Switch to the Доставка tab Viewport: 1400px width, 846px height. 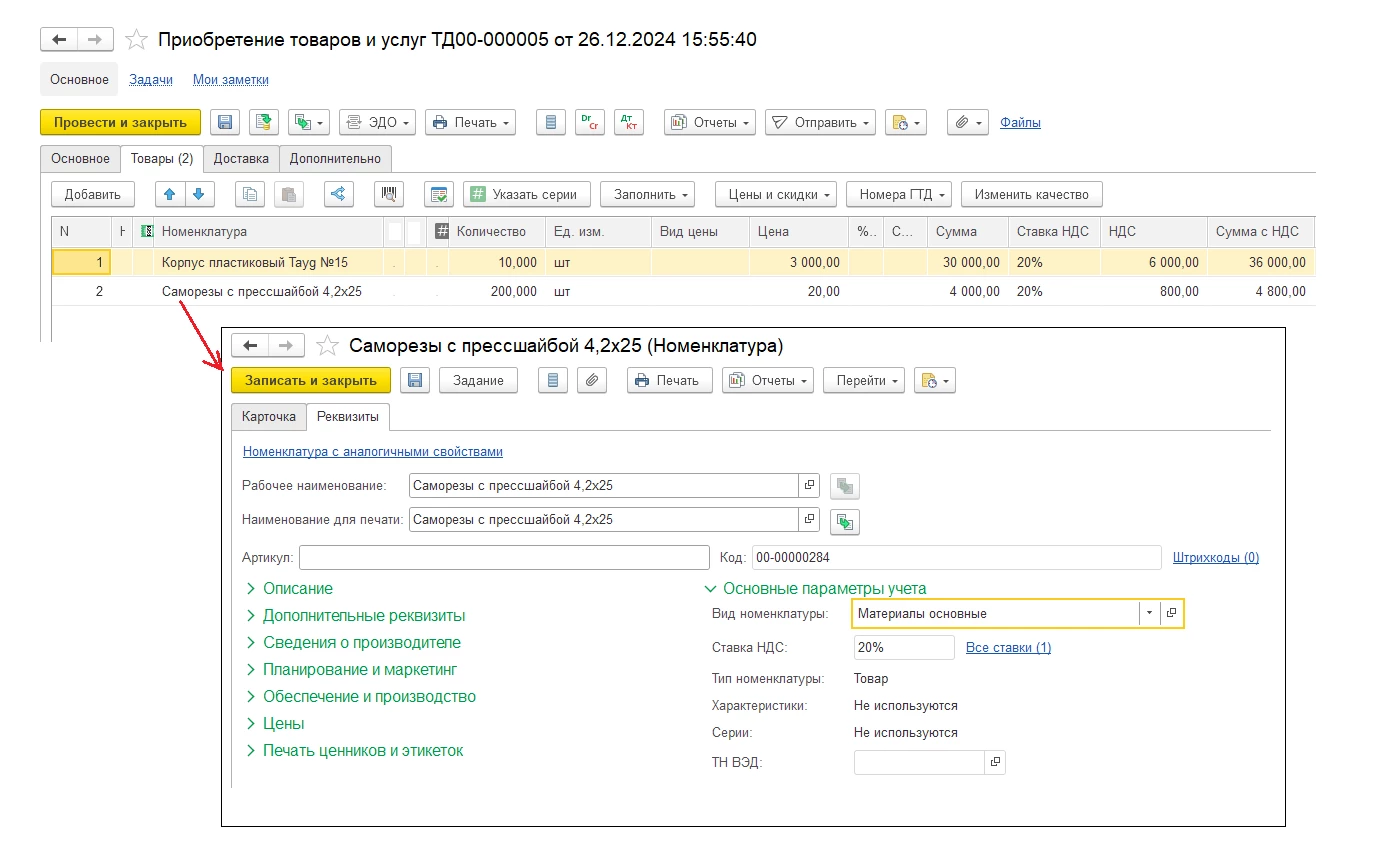[241, 158]
